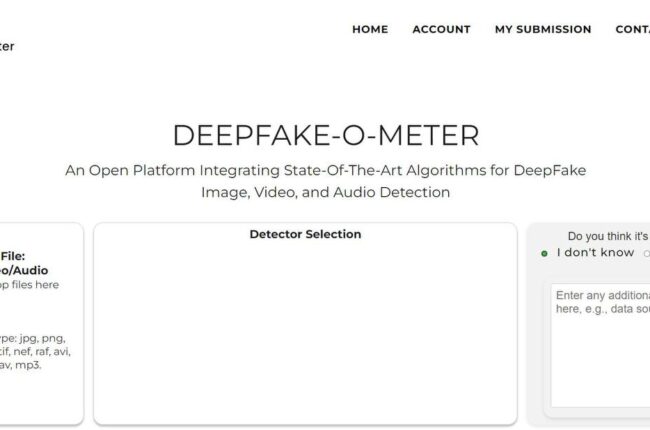Select the unselected radio option beside "I don't know"
Image resolution: width=650 pixels, height=430 pixels.
(647, 254)
